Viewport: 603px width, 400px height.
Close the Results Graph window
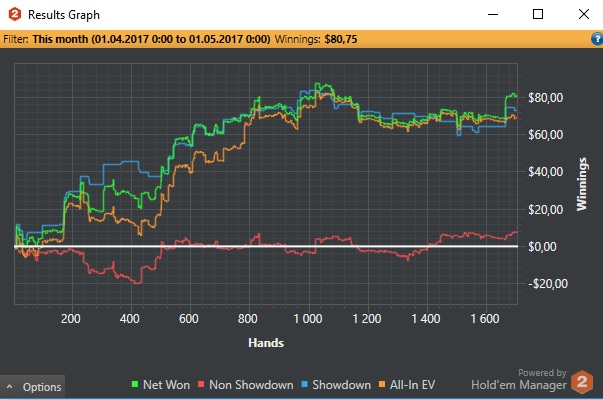584,14
